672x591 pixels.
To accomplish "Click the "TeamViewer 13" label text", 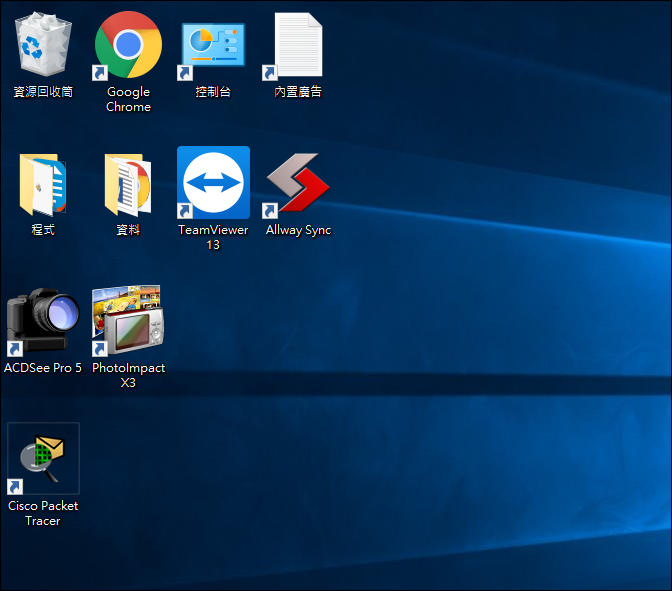I will point(213,237).
